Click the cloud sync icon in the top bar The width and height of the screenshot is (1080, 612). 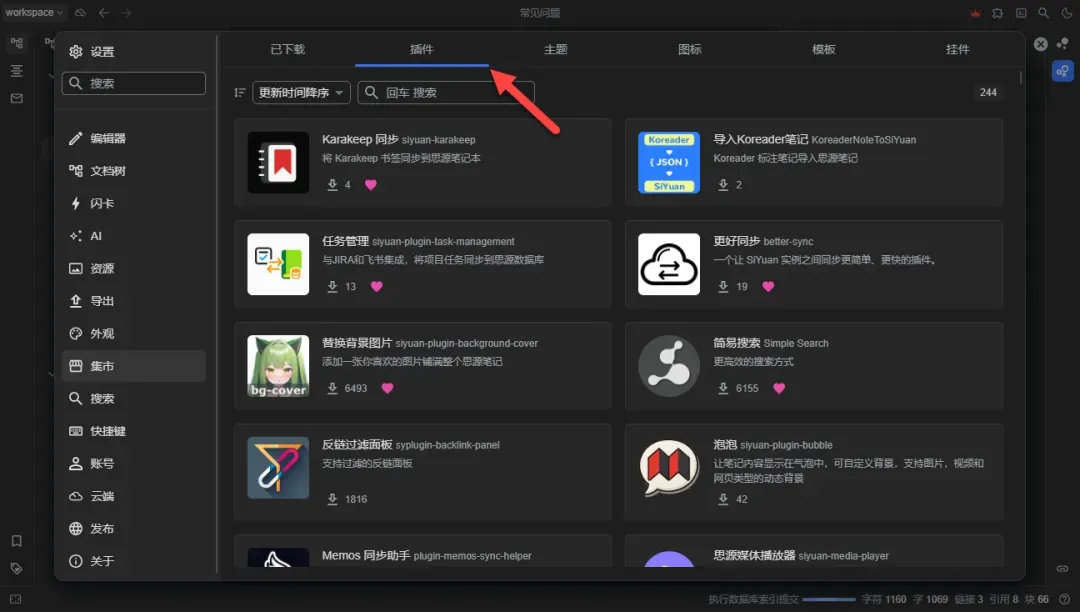(81, 12)
